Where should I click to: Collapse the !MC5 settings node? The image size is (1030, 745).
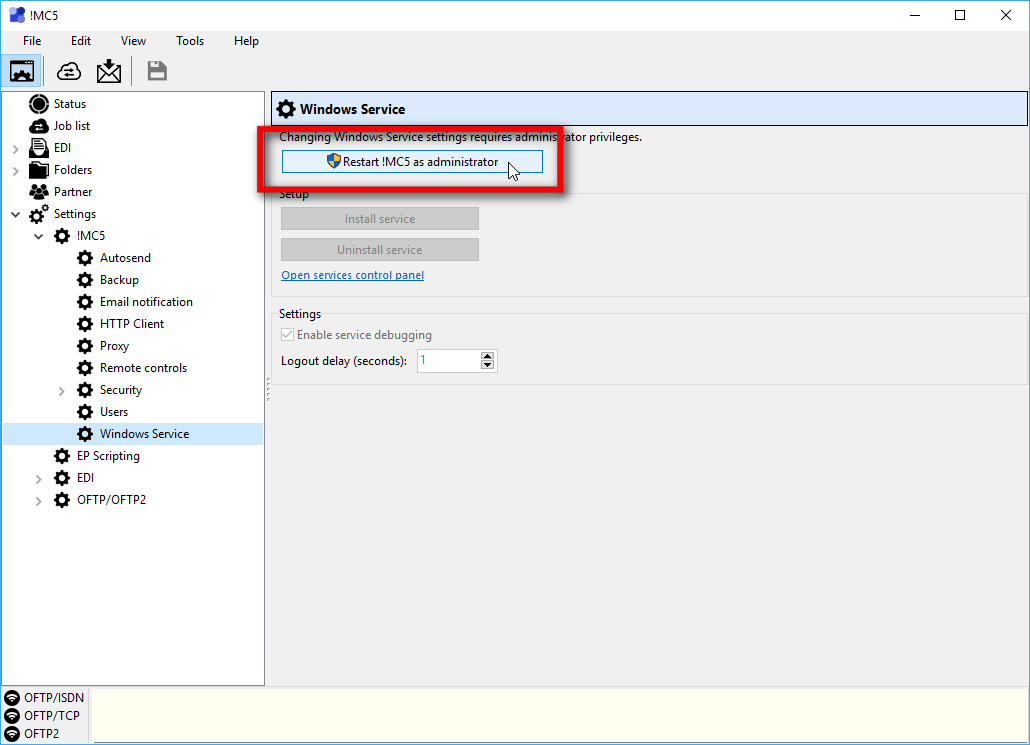(39, 237)
